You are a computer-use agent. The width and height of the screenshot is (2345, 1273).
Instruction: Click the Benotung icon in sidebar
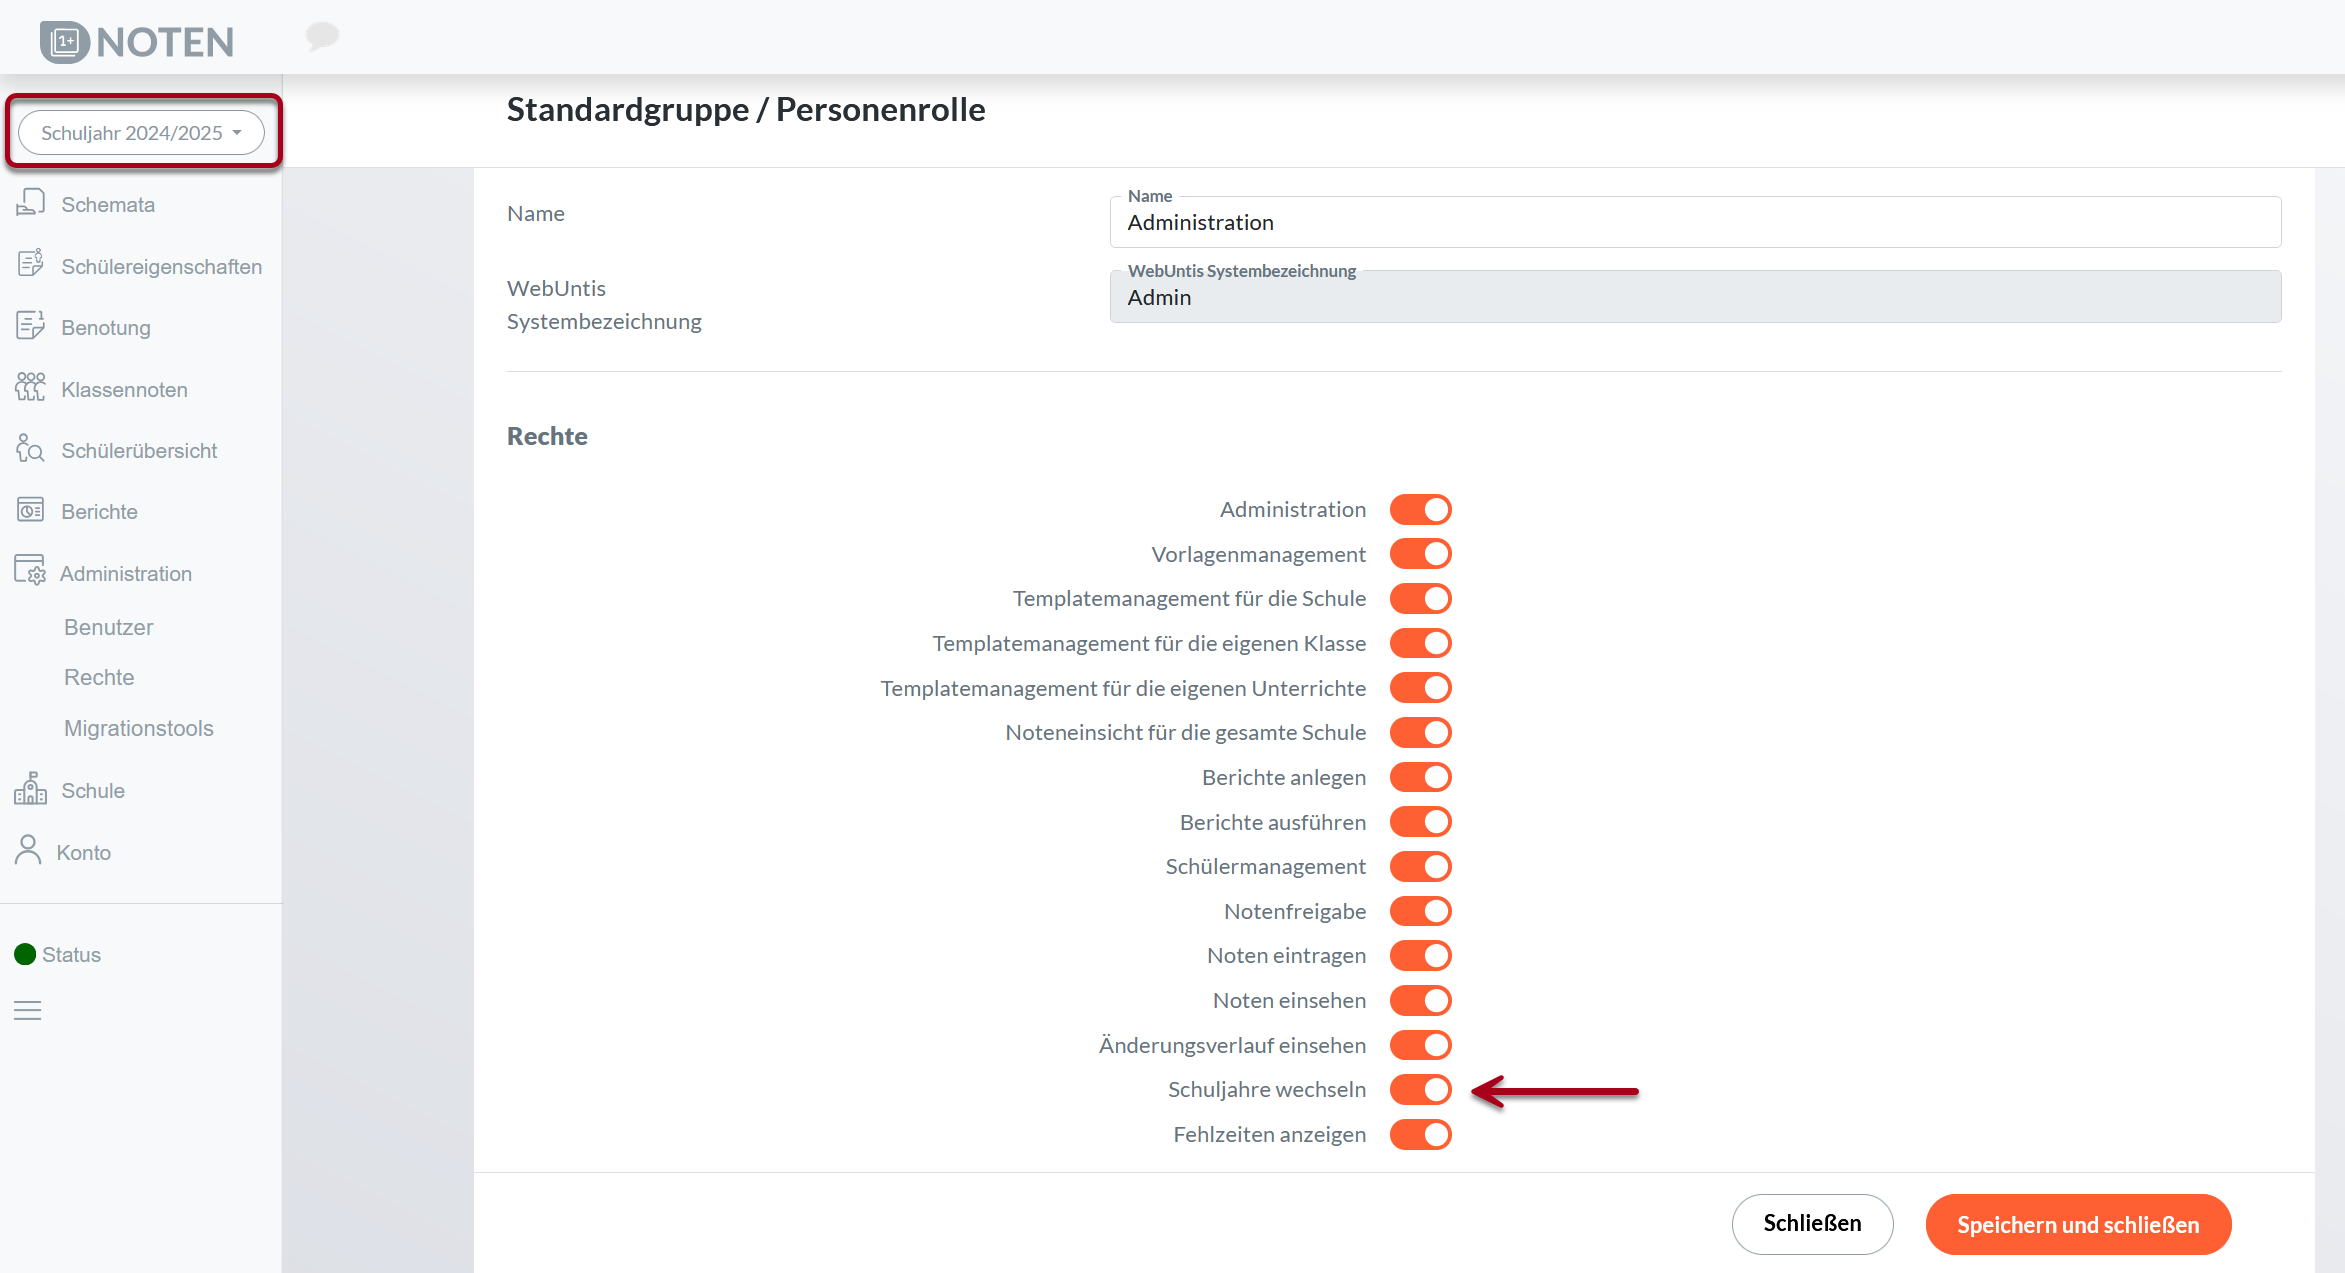click(30, 326)
